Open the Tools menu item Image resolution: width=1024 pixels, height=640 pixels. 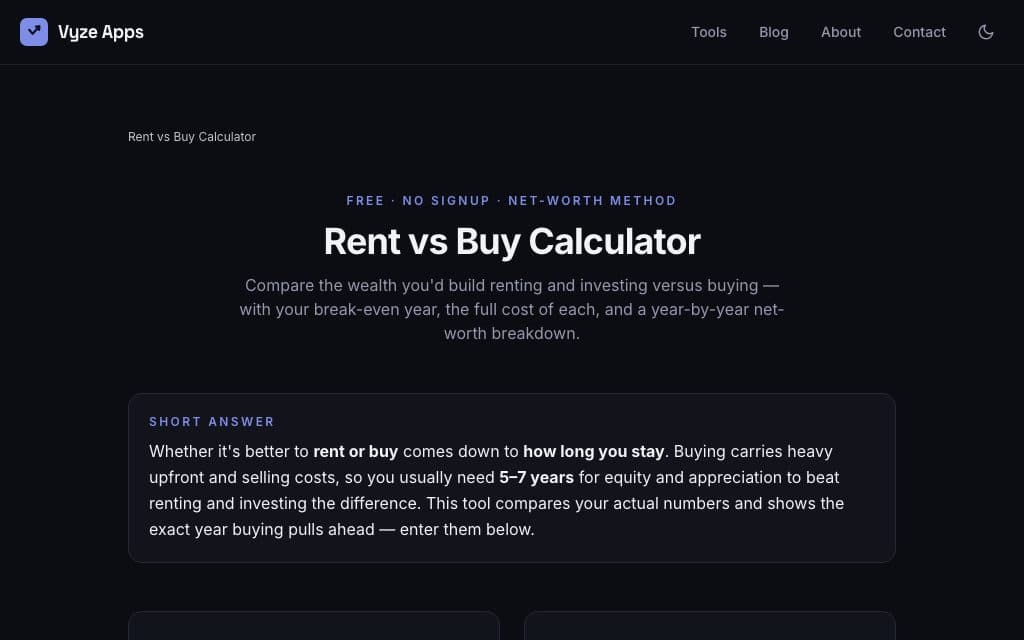709,32
